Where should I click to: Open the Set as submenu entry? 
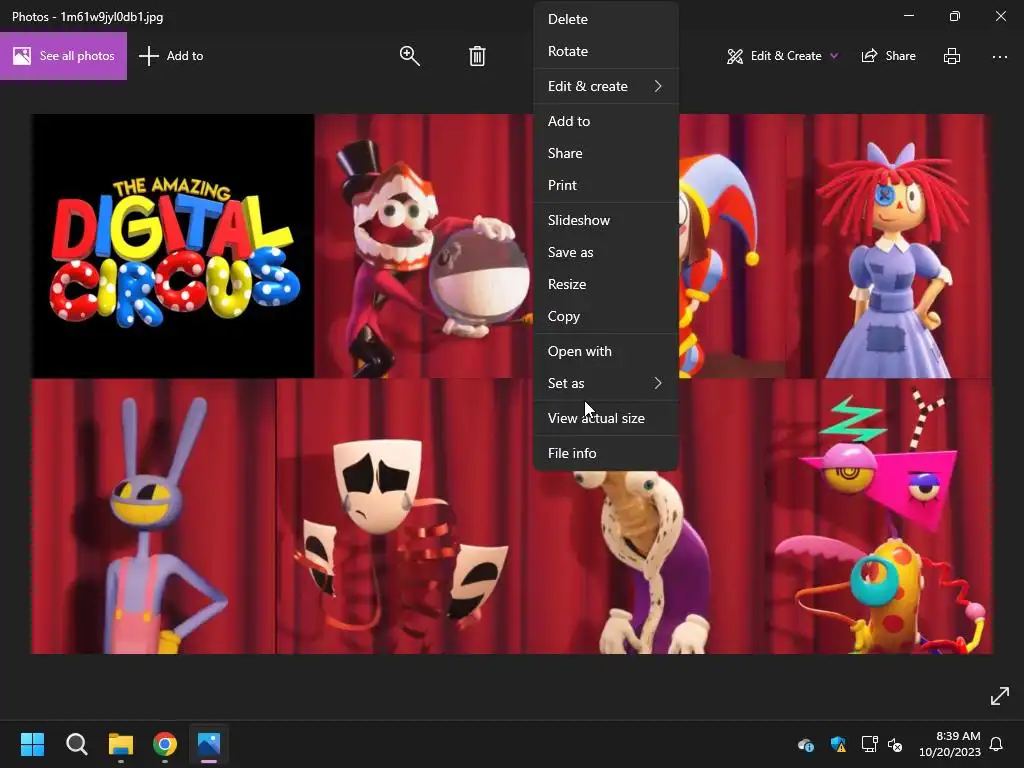click(x=605, y=383)
